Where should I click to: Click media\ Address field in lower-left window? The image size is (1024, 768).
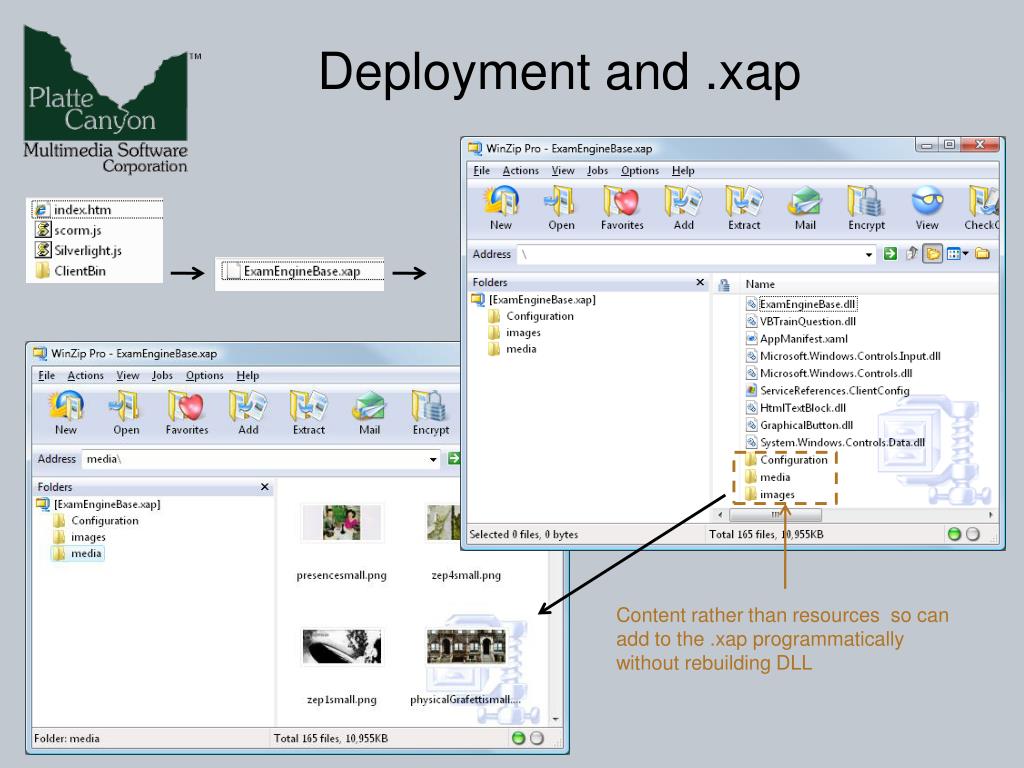261,459
